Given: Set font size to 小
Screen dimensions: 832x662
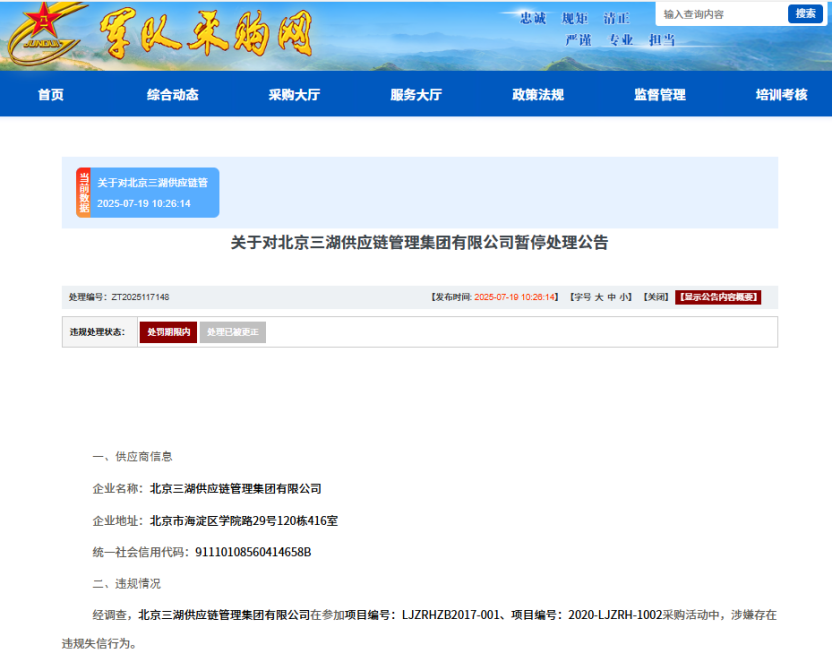Looking at the screenshot, I should pos(623,297).
